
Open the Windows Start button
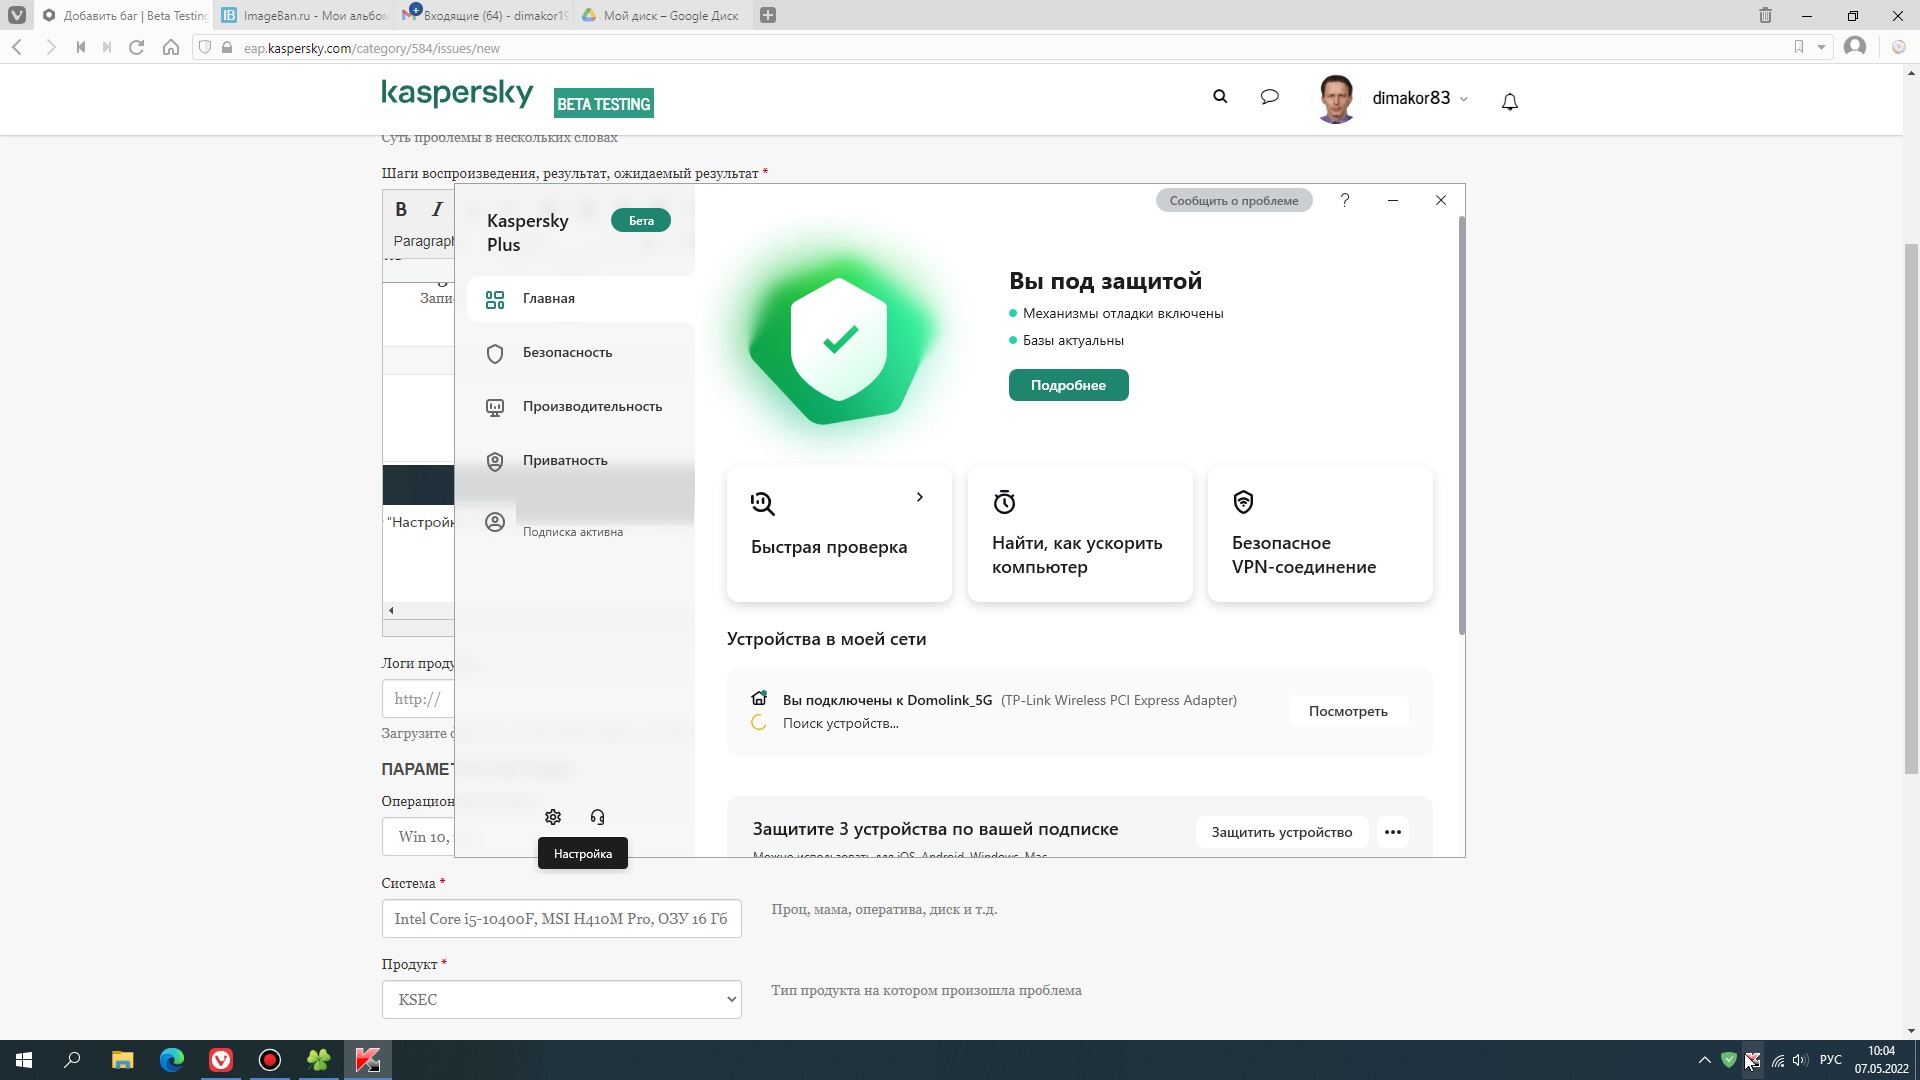[x=24, y=1060]
